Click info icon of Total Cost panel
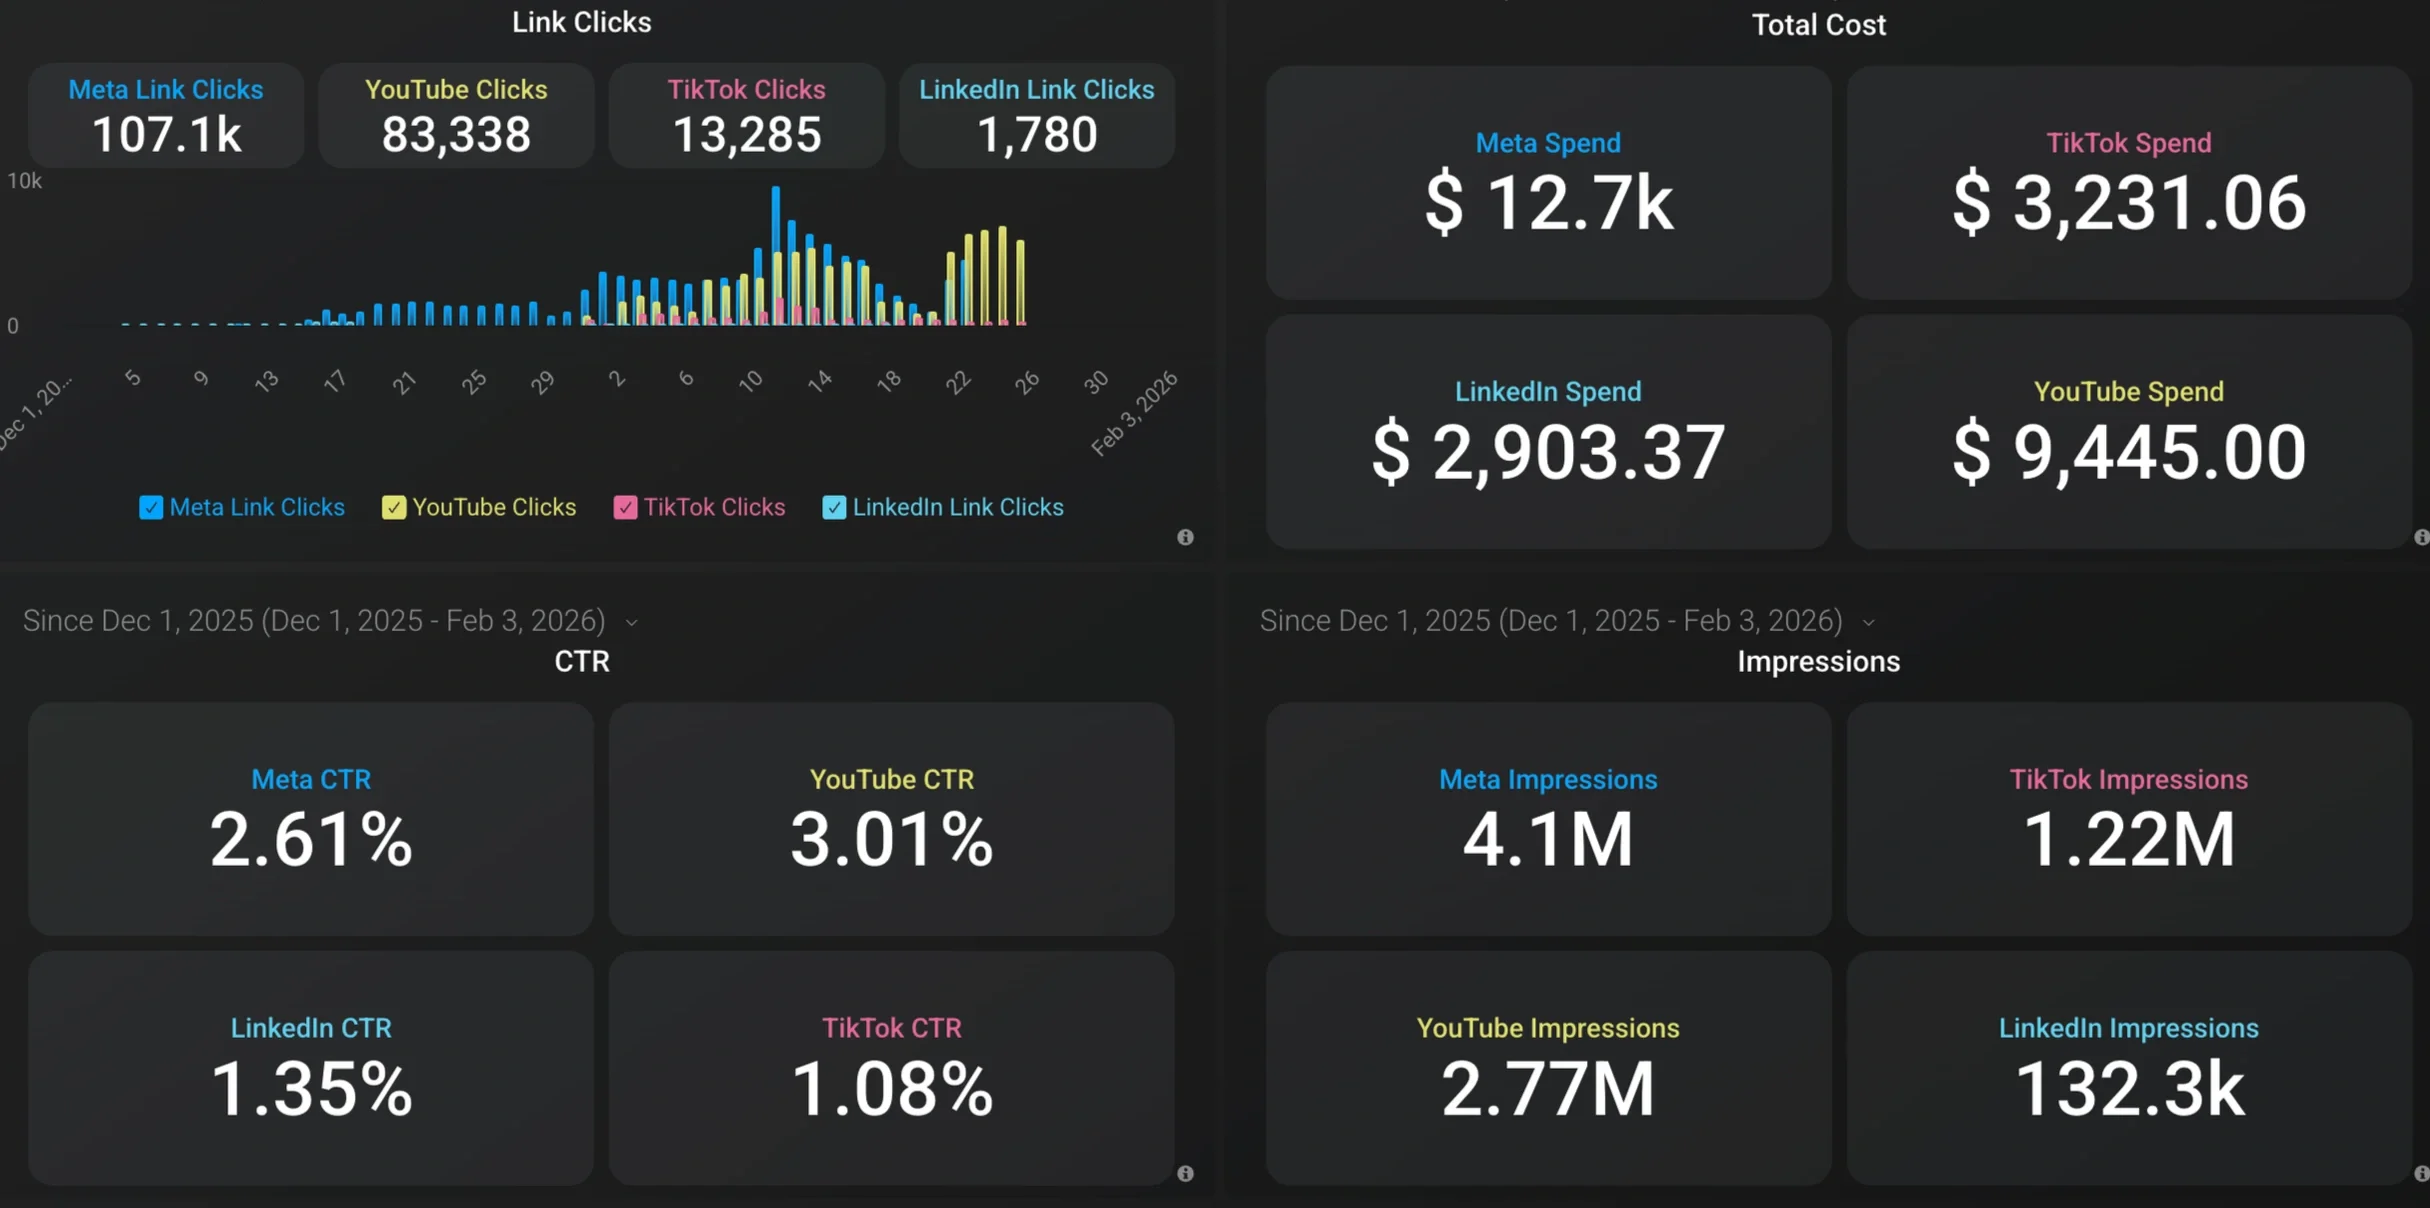Screen dimensions: 2430x1208 (2421, 537)
